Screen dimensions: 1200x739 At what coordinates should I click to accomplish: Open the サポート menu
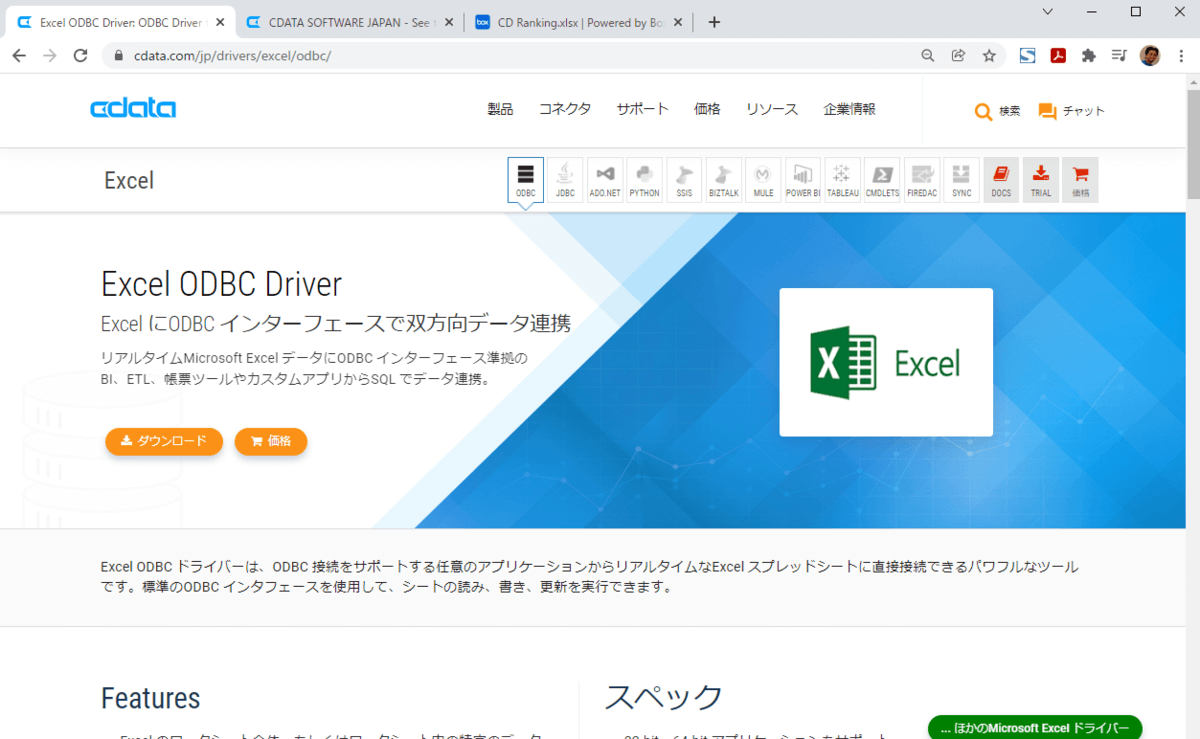coord(642,109)
